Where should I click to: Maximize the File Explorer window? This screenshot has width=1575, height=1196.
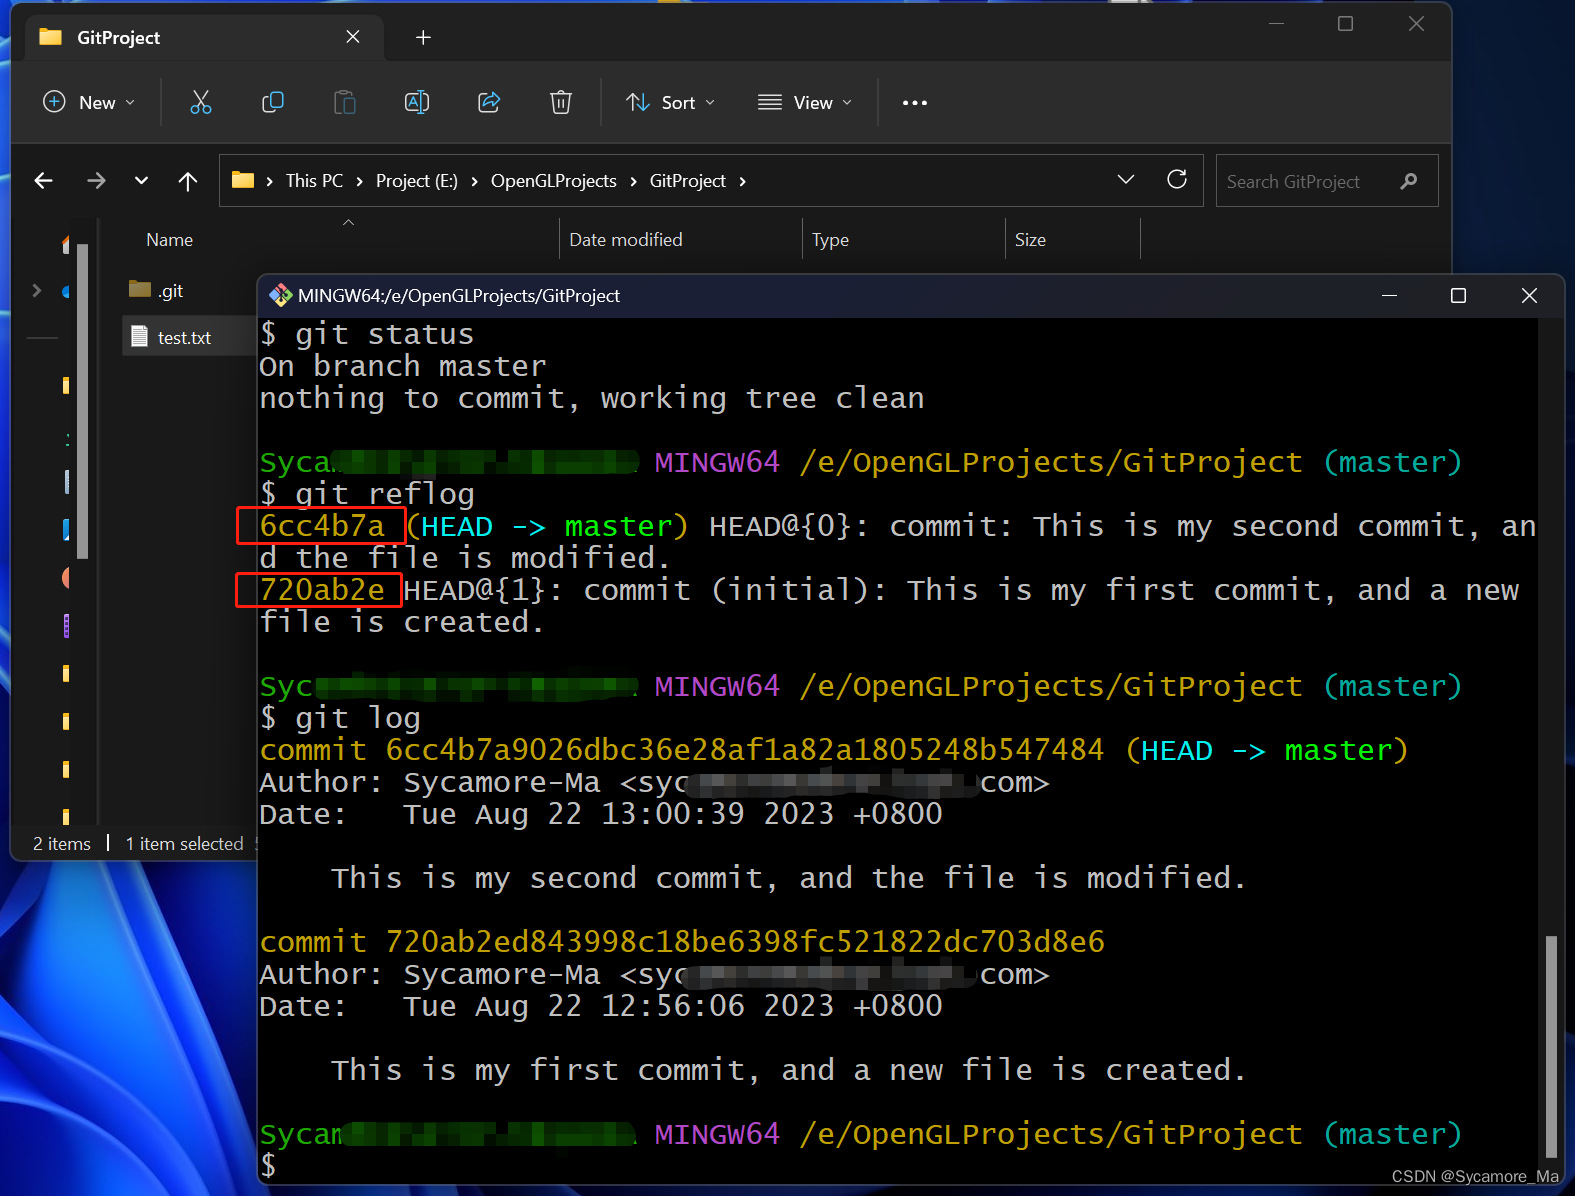(1346, 23)
